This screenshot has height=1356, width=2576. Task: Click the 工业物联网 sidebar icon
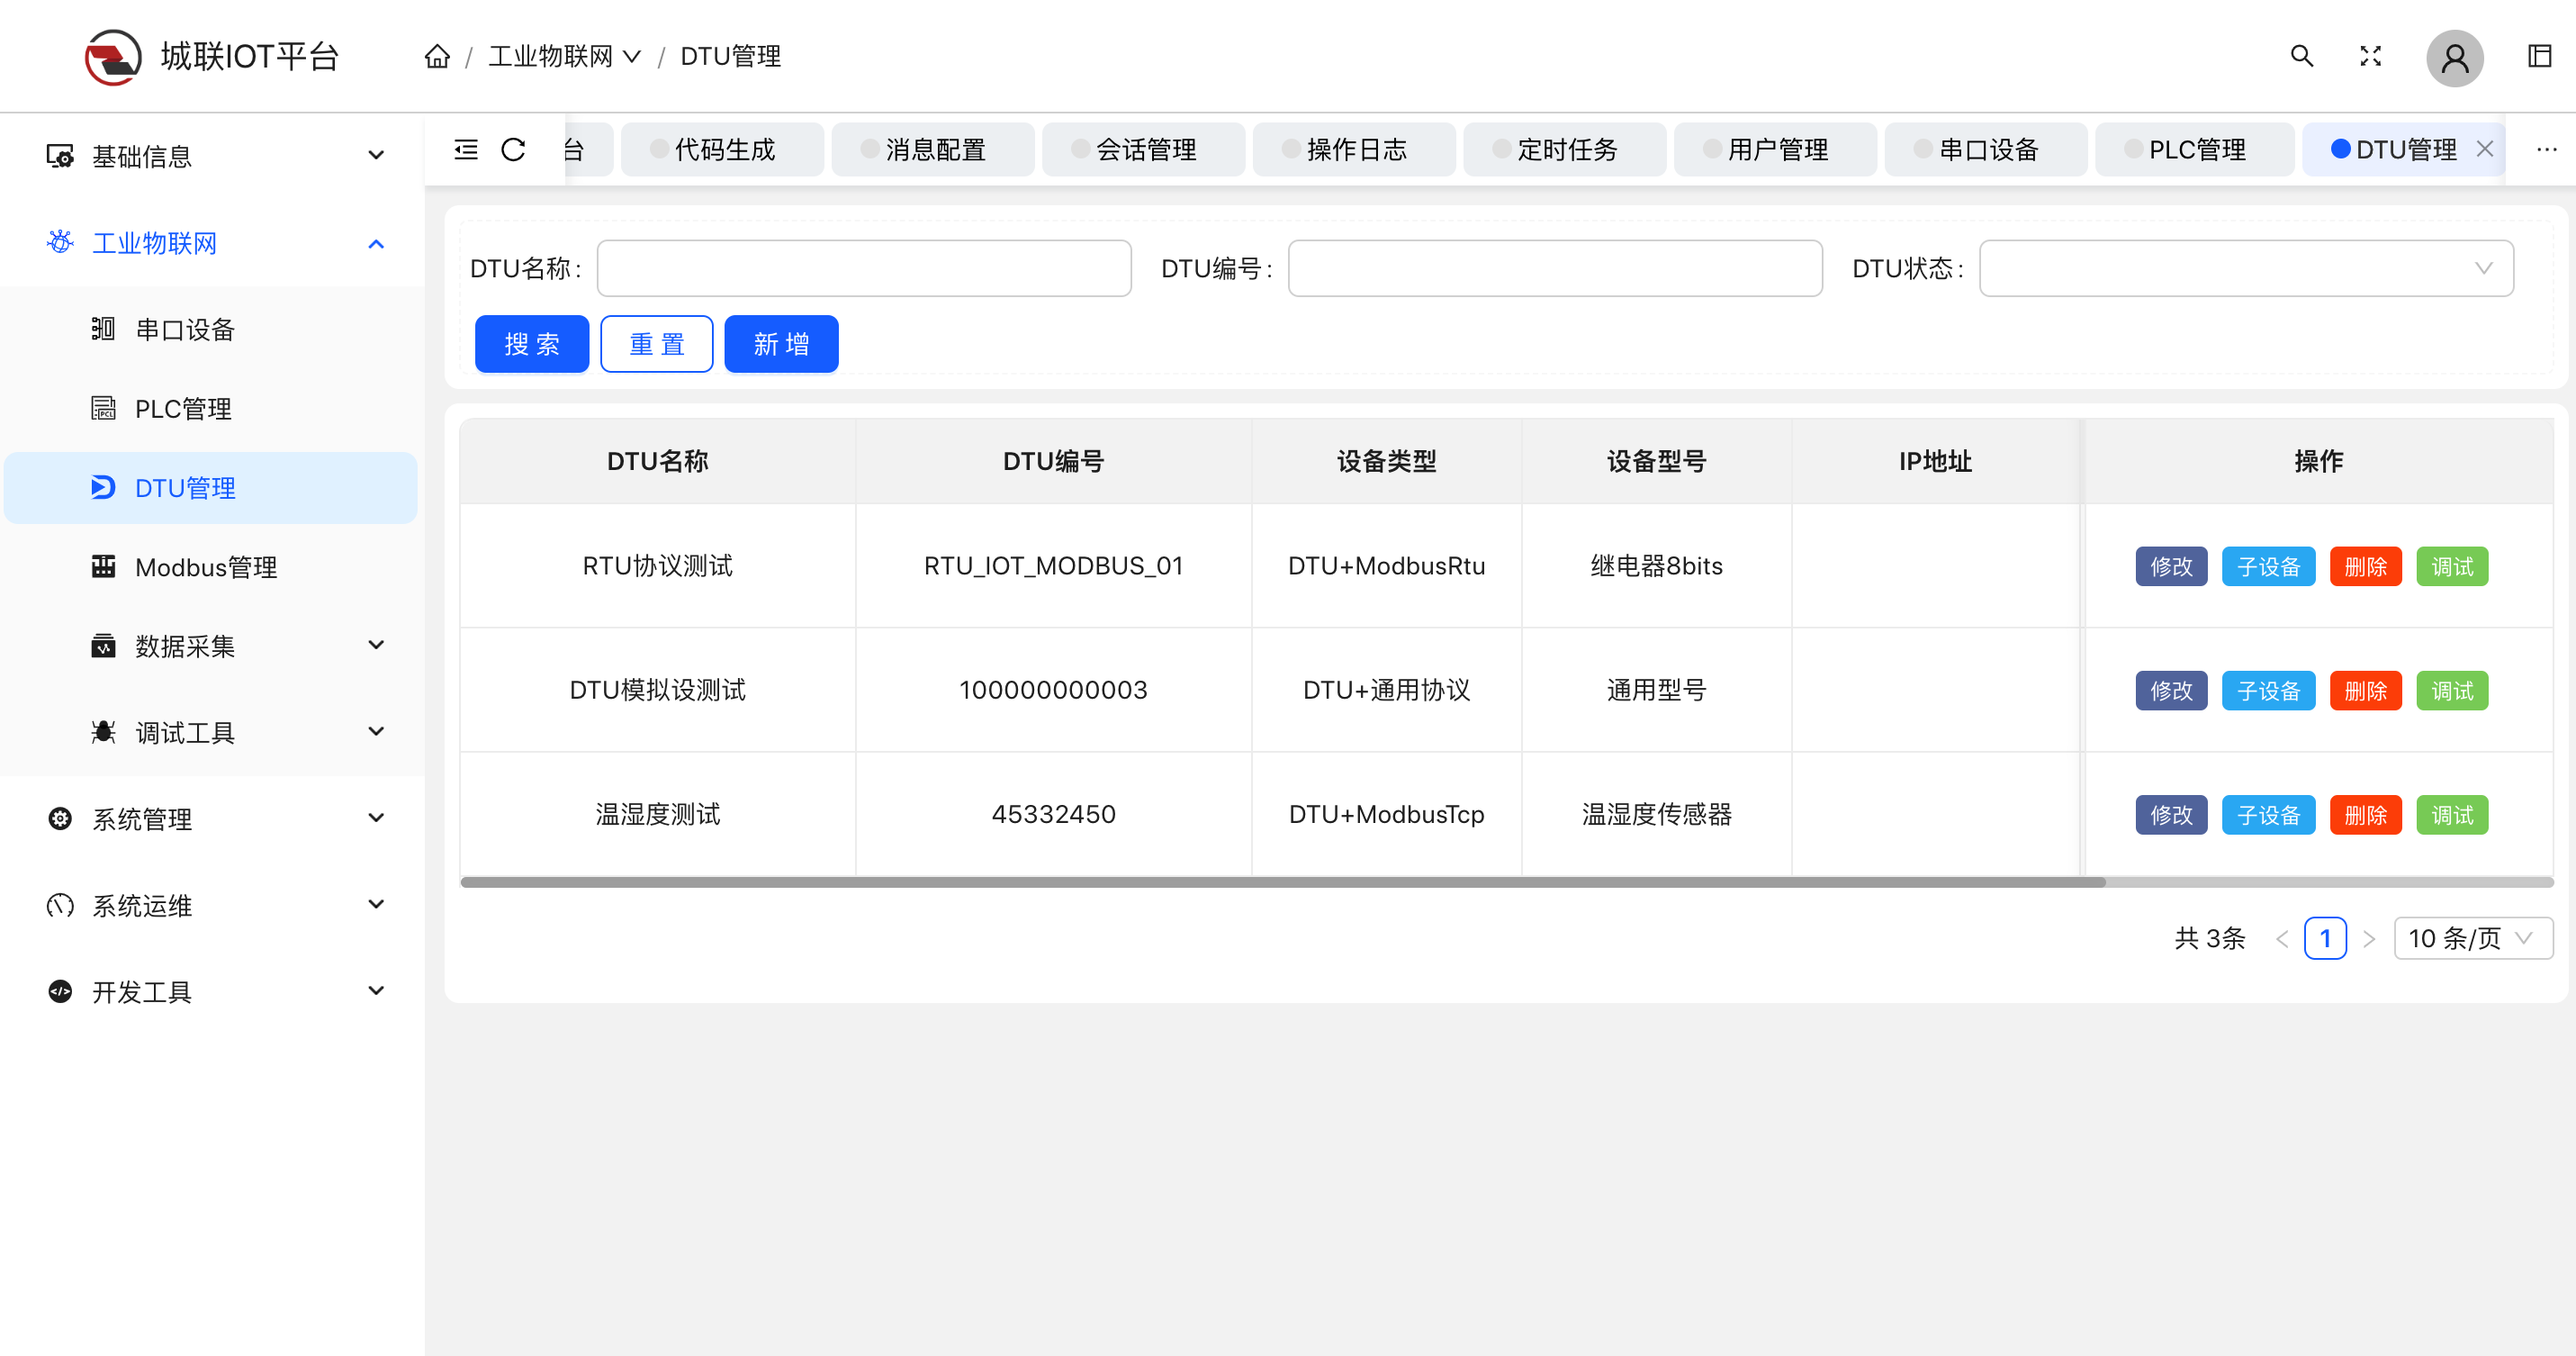[x=60, y=243]
